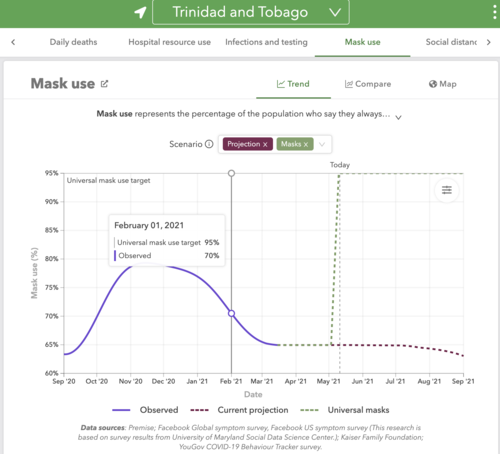Toggle Observed series in legend
Screen dimensions: 500x454
[145, 410]
